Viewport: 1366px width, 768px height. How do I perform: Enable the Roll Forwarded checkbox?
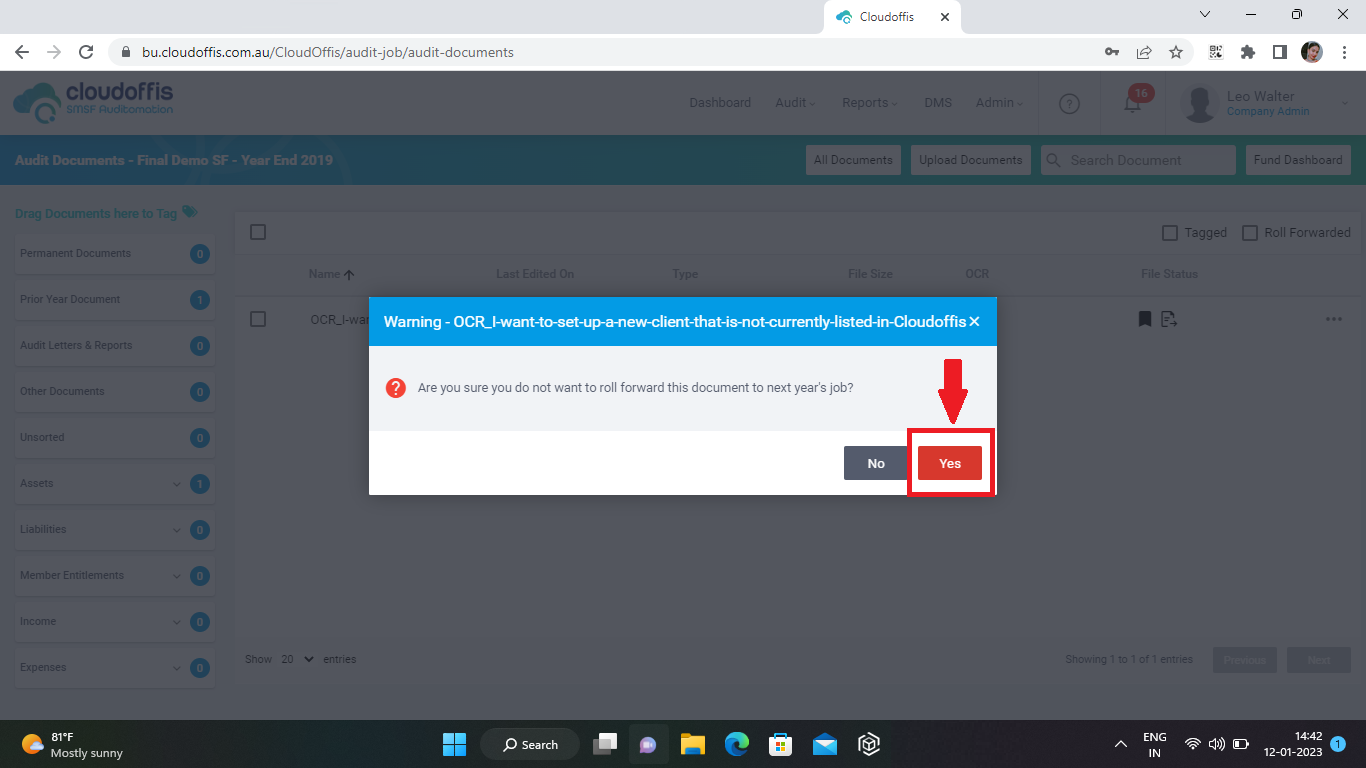click(1250, 233)
